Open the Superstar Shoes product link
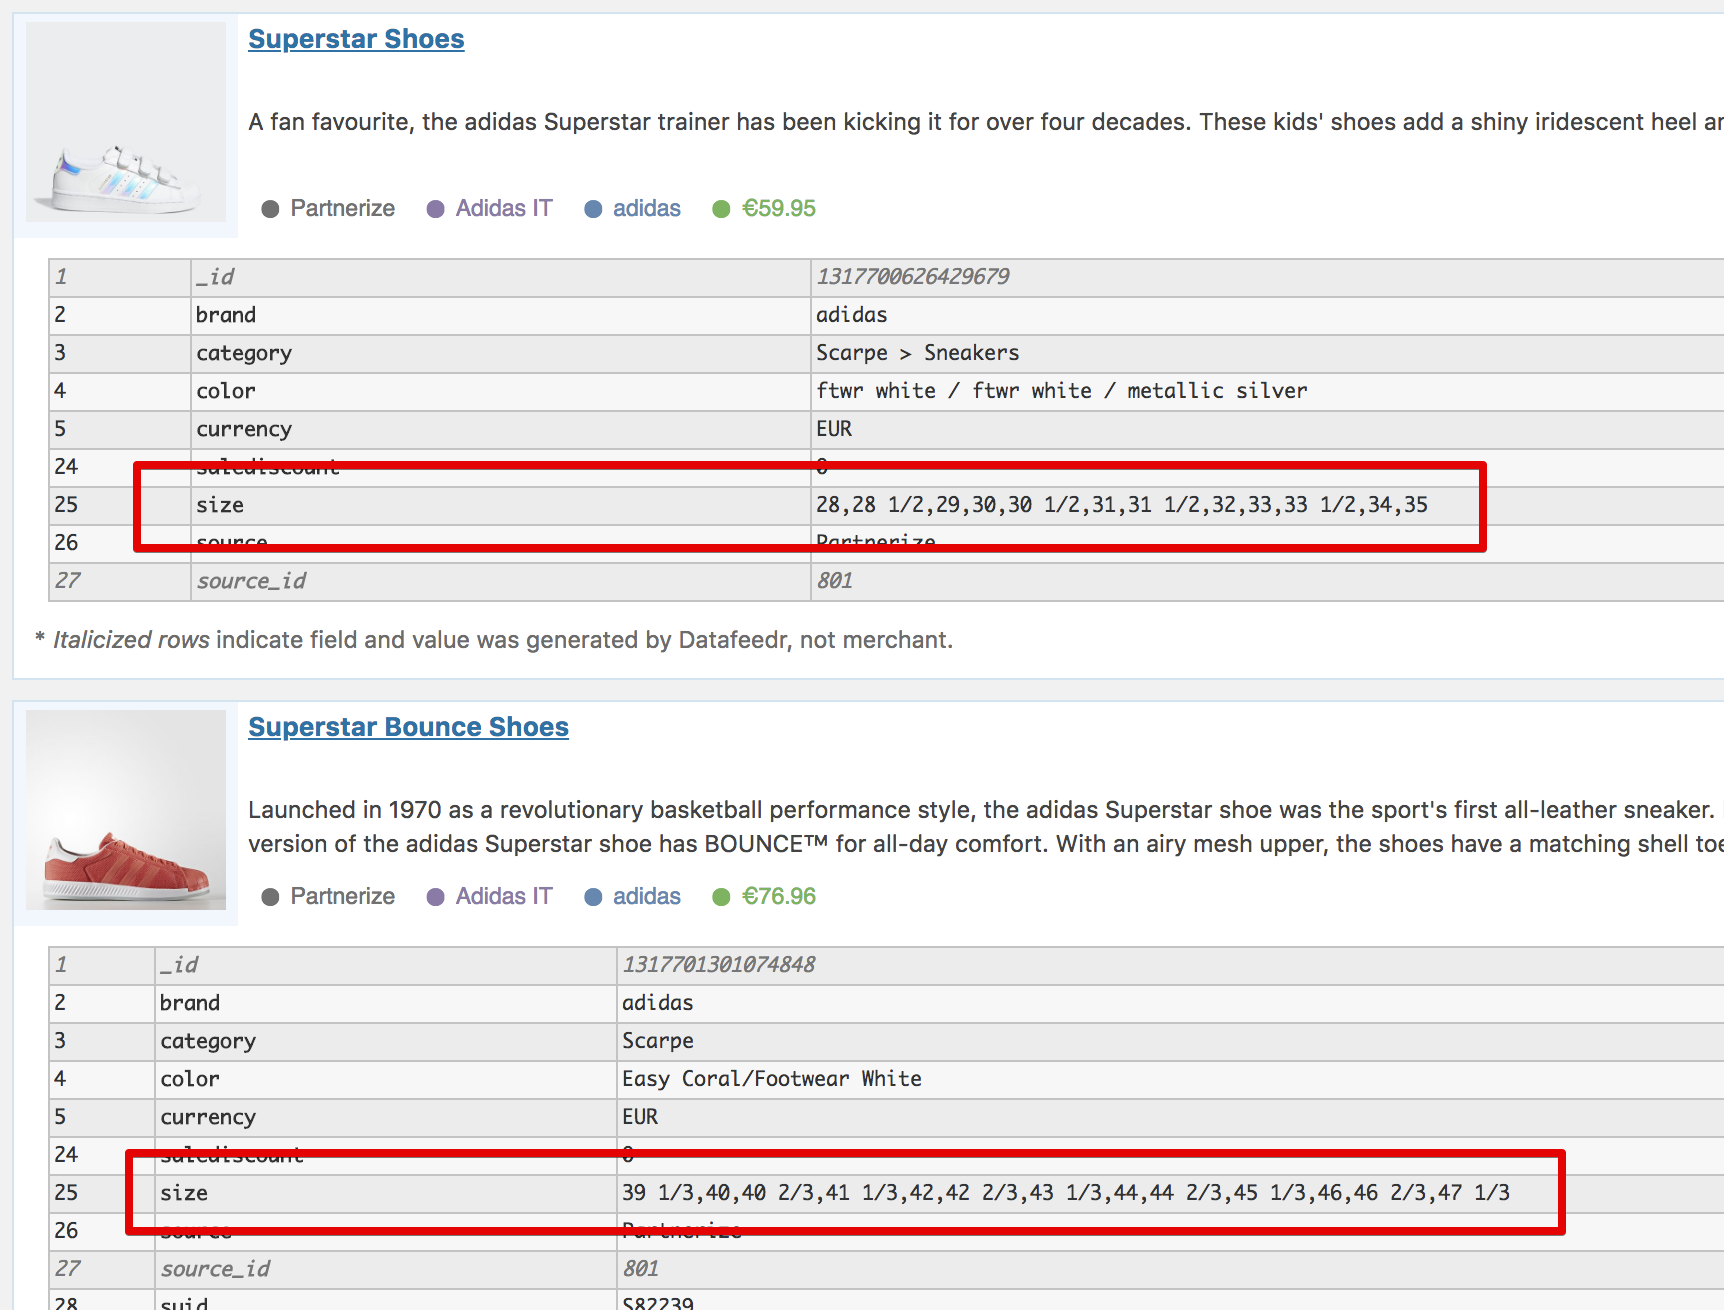This screenshot has height=1310, width=1724. [356, 39]
